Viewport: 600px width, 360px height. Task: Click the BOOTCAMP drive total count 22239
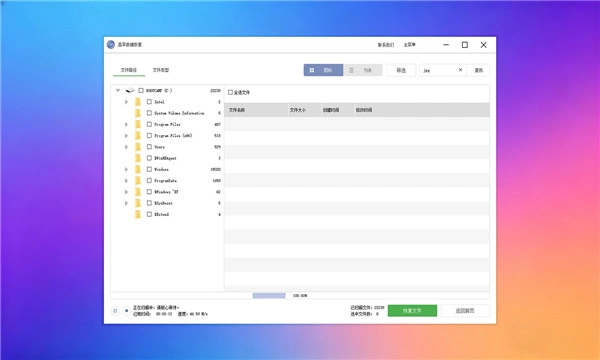click(215, 91)
